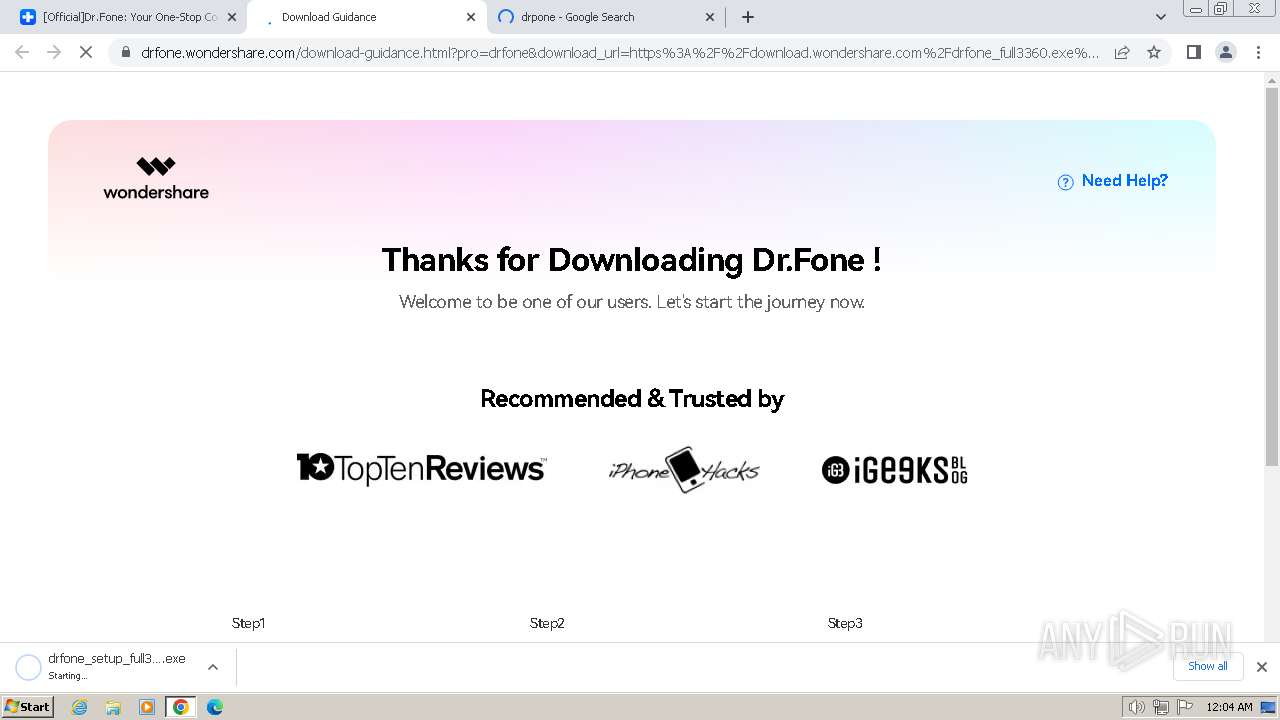Screen dimensions: 1280x720
Task: Close the downloads bar
Action: (1262, 667)
